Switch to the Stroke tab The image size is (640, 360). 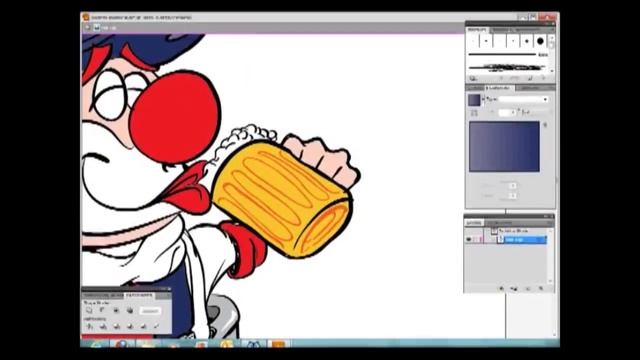tap(476, 88)
